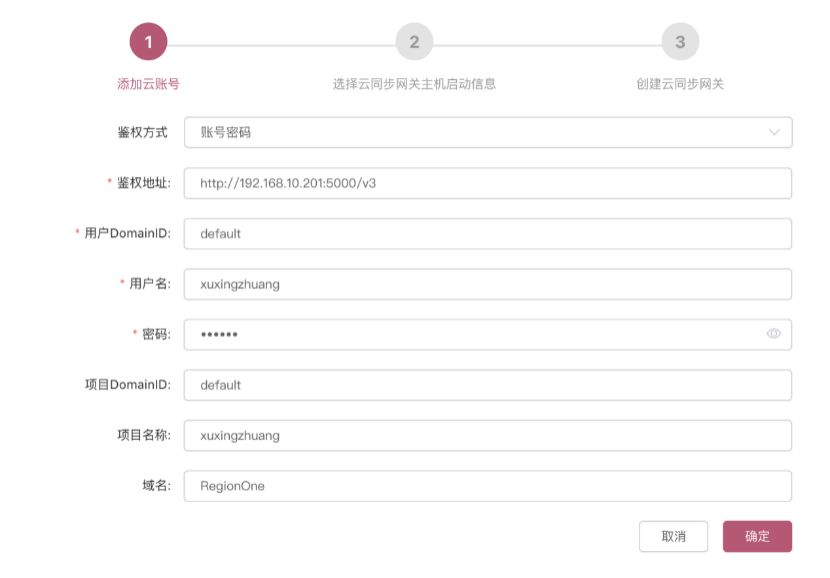This screenshot has width=830, height=578.
Task: Click the 取消 cancel button
Action: click(x=675, y=536)
